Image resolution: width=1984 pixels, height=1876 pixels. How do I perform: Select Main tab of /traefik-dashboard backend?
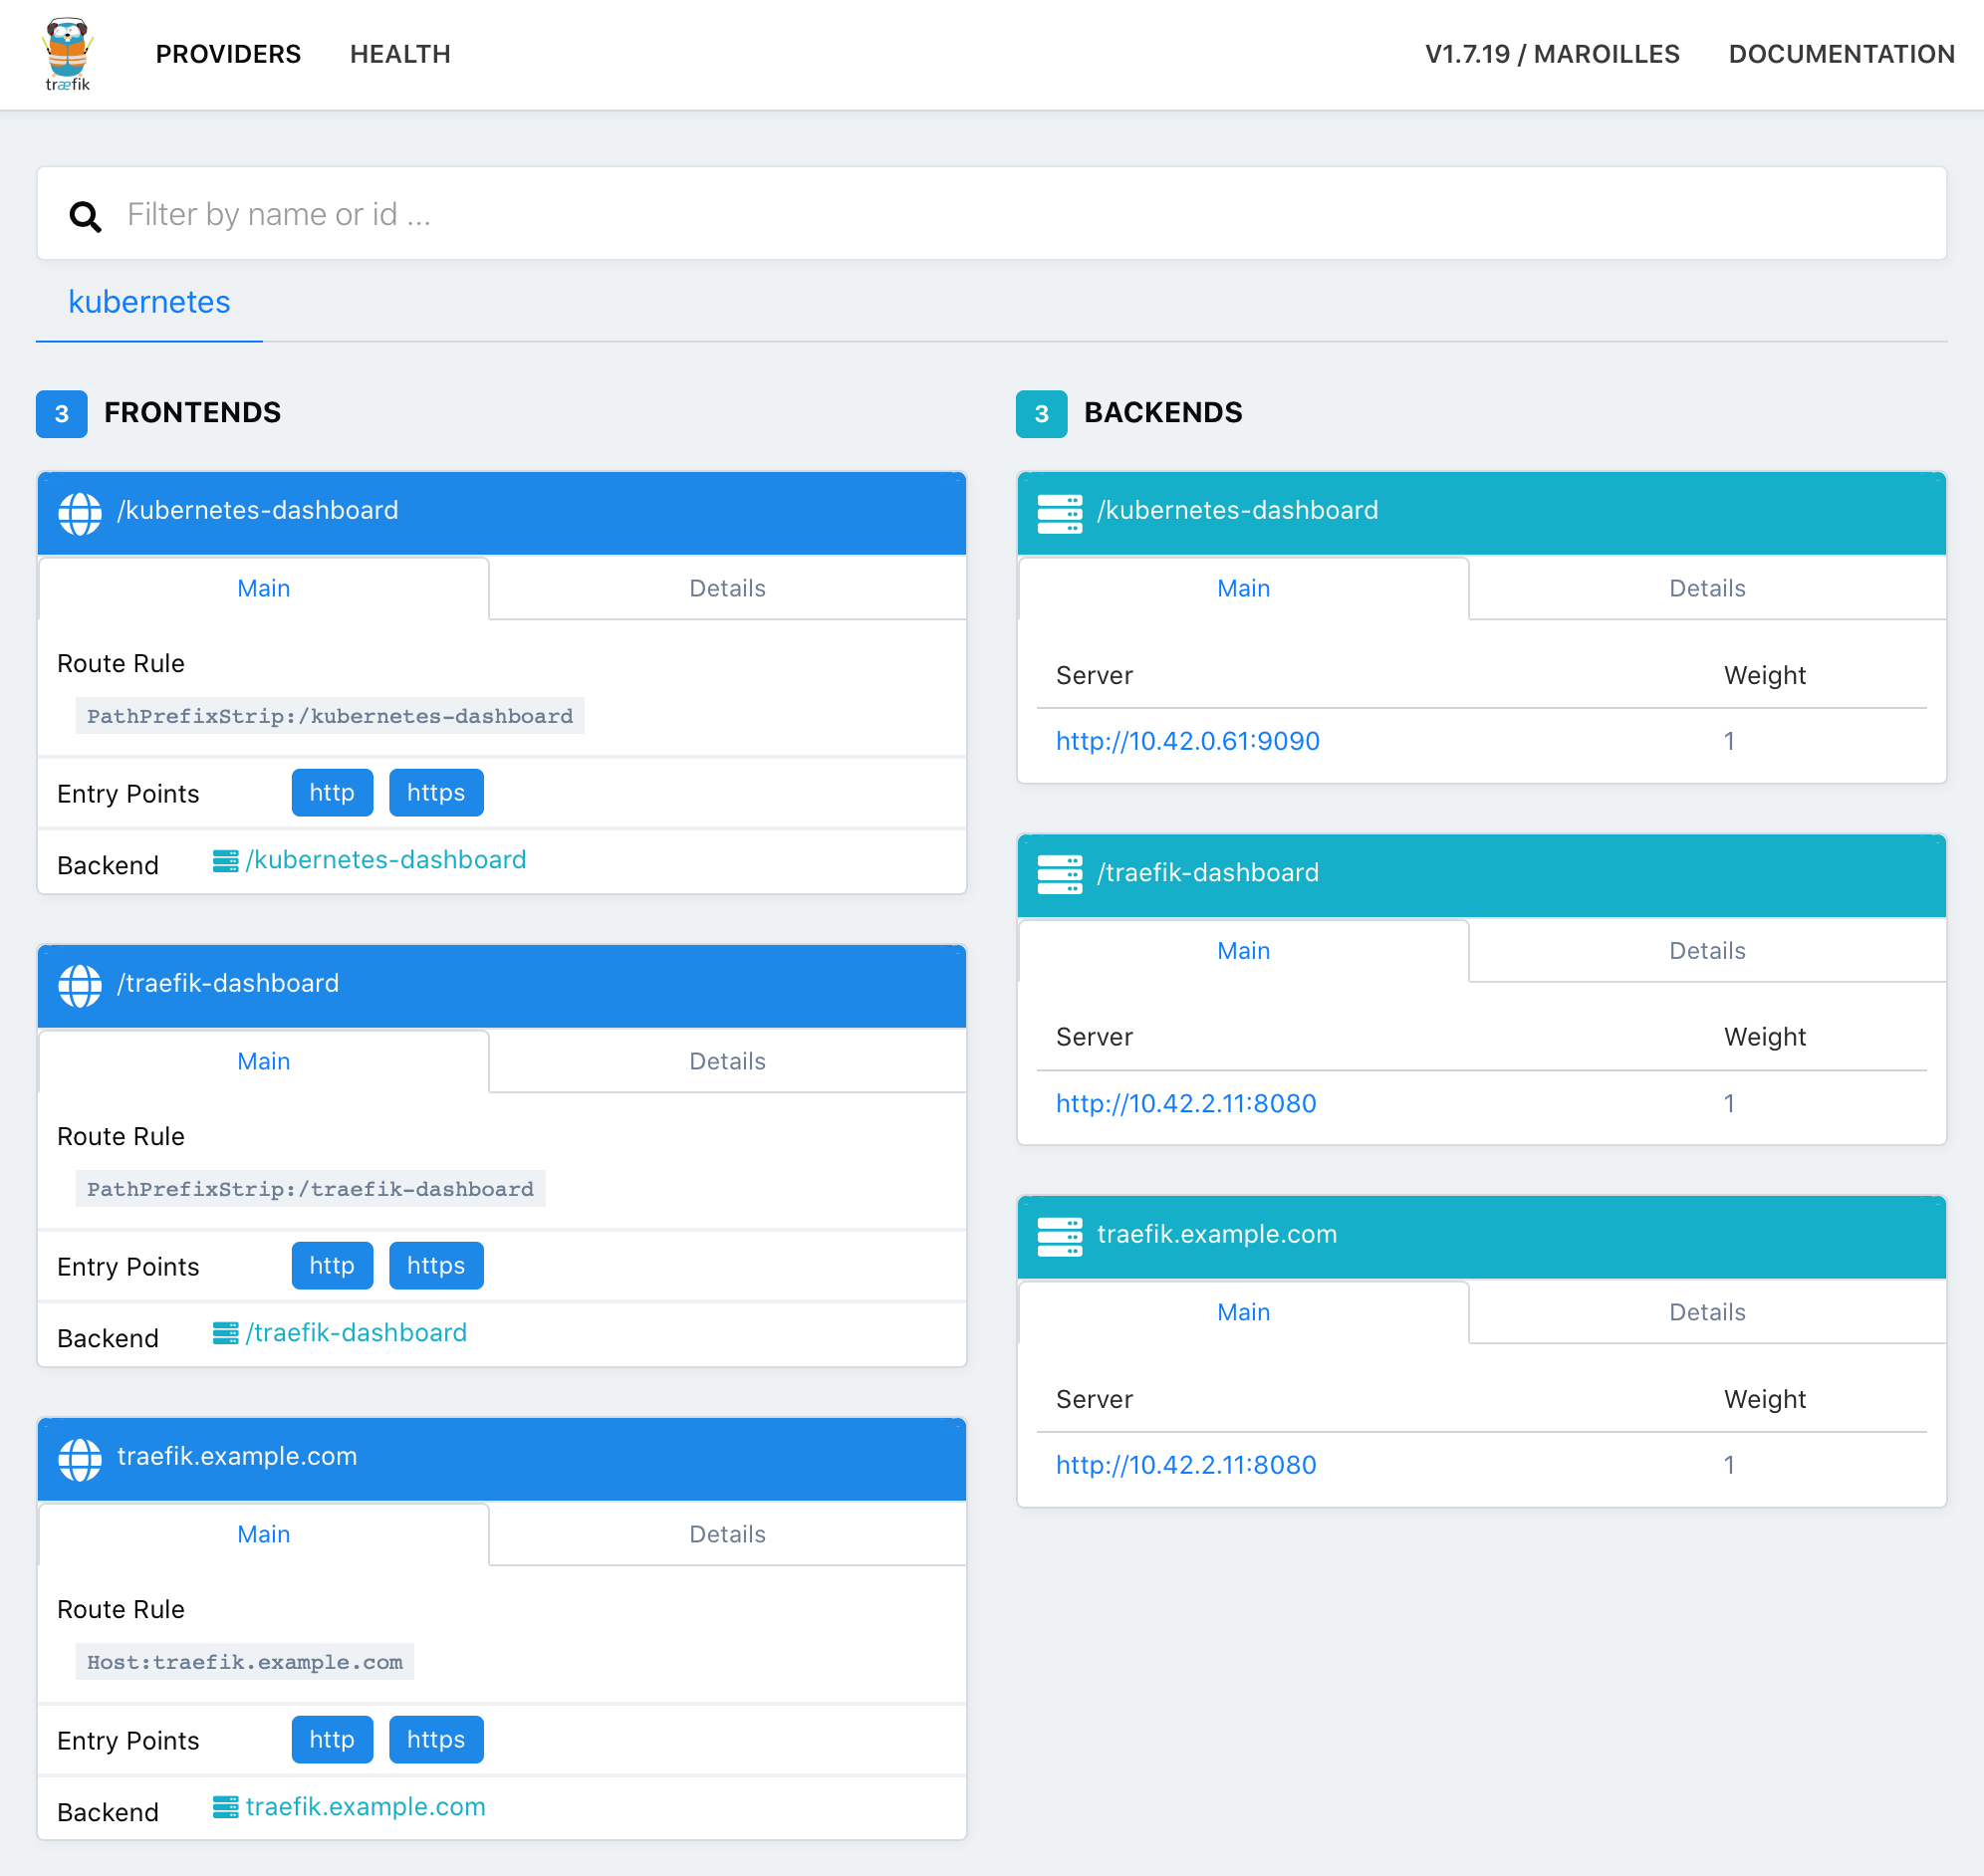point(1243,950)
